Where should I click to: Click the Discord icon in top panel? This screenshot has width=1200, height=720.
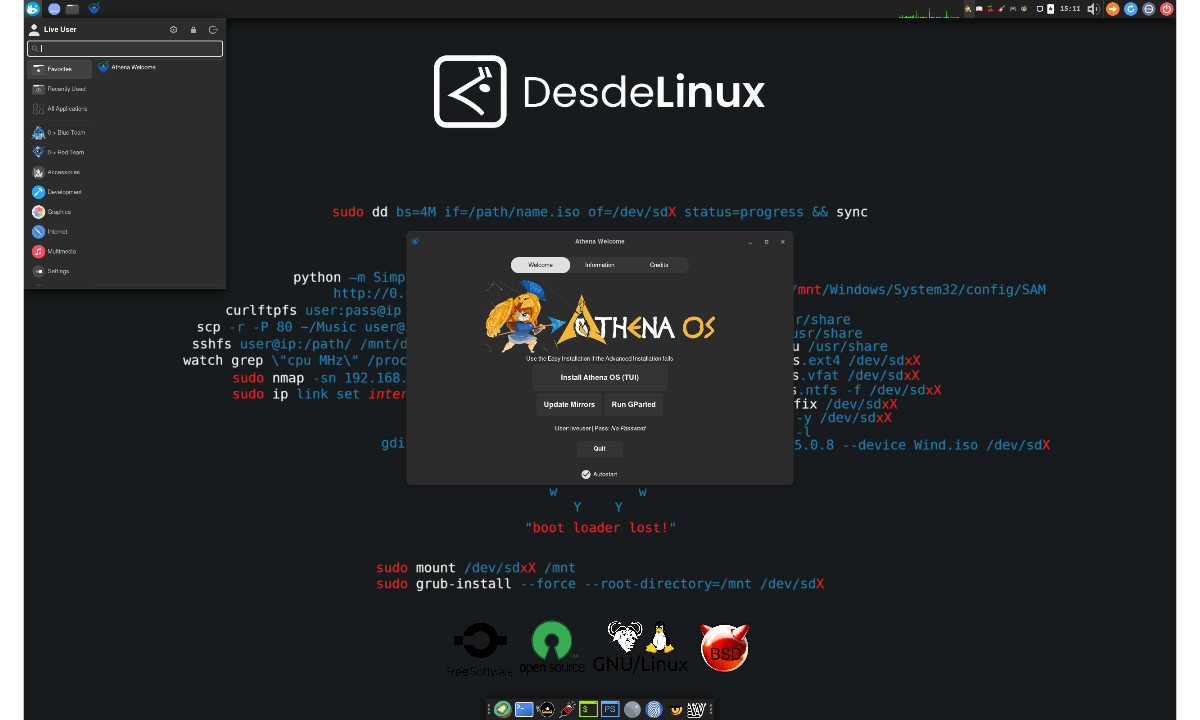pyautogui.click(x=54, y=8)
